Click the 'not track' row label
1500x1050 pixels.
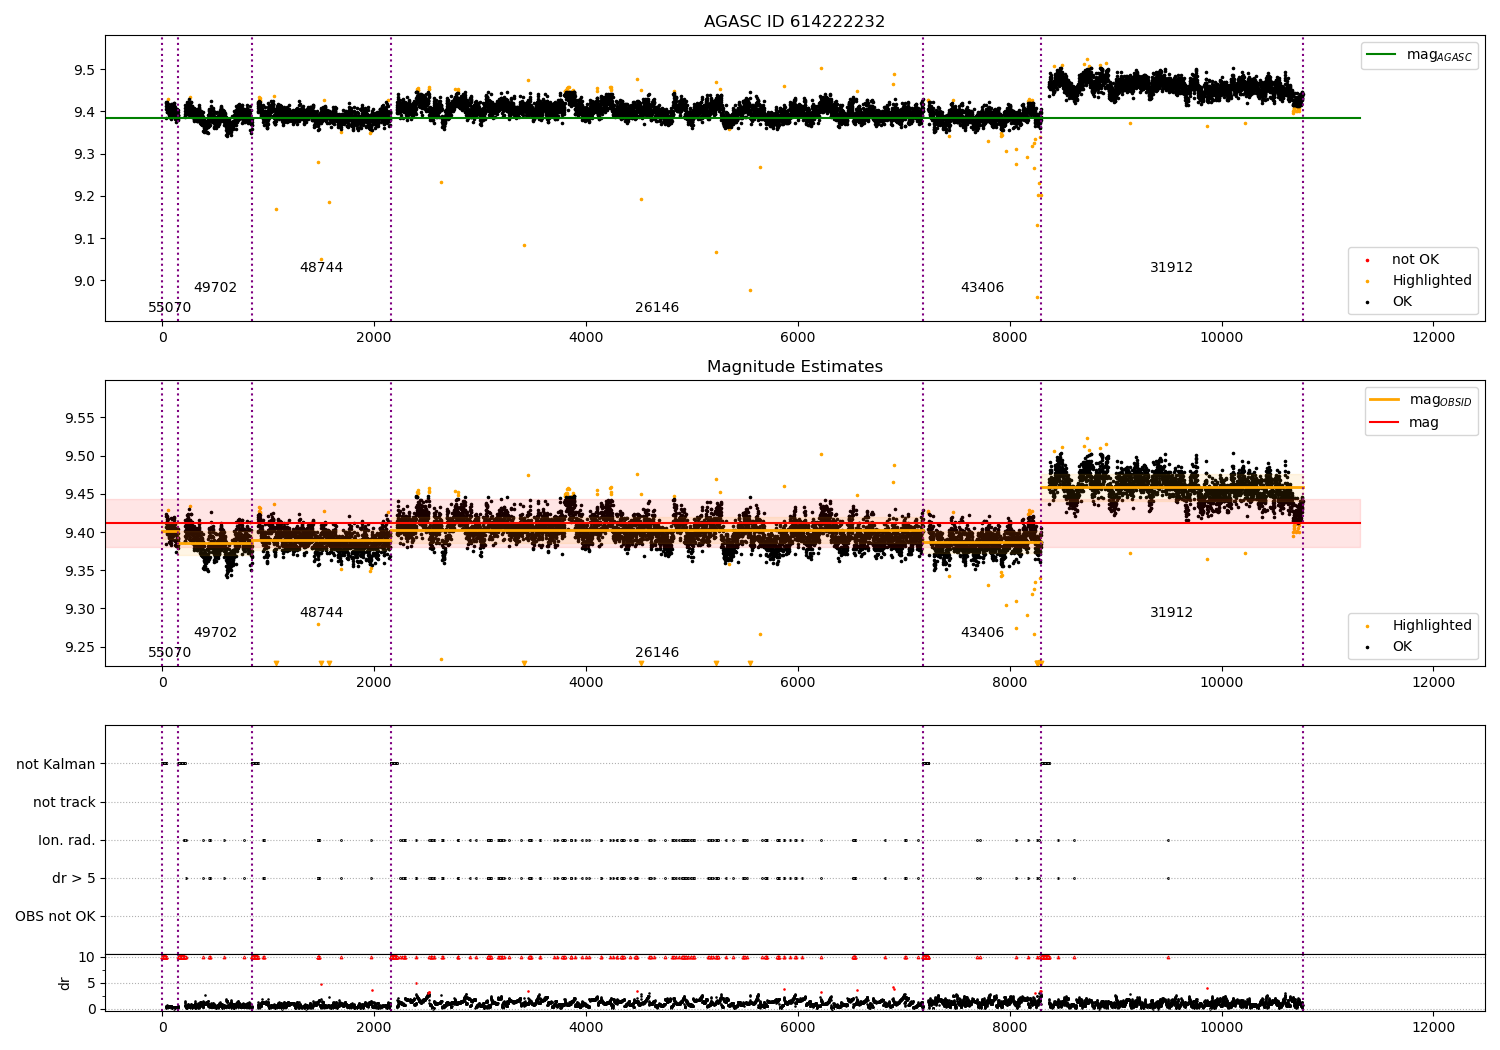pos(64,802)
